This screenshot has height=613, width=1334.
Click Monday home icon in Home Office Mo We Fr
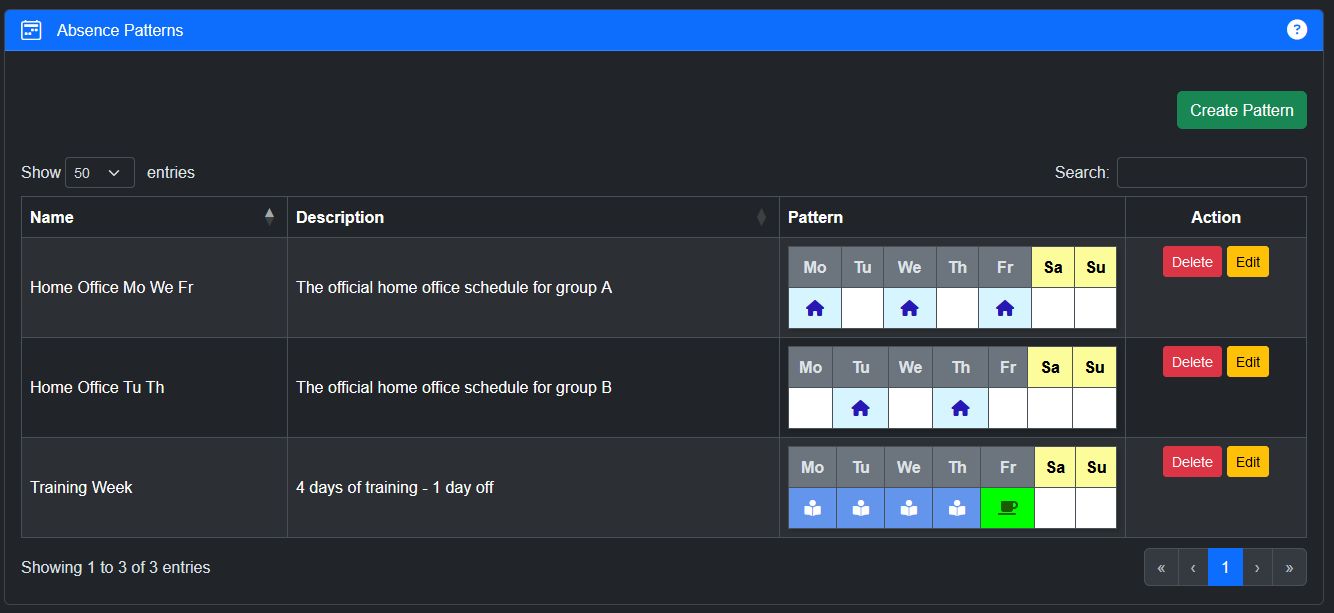pos(815,308)
